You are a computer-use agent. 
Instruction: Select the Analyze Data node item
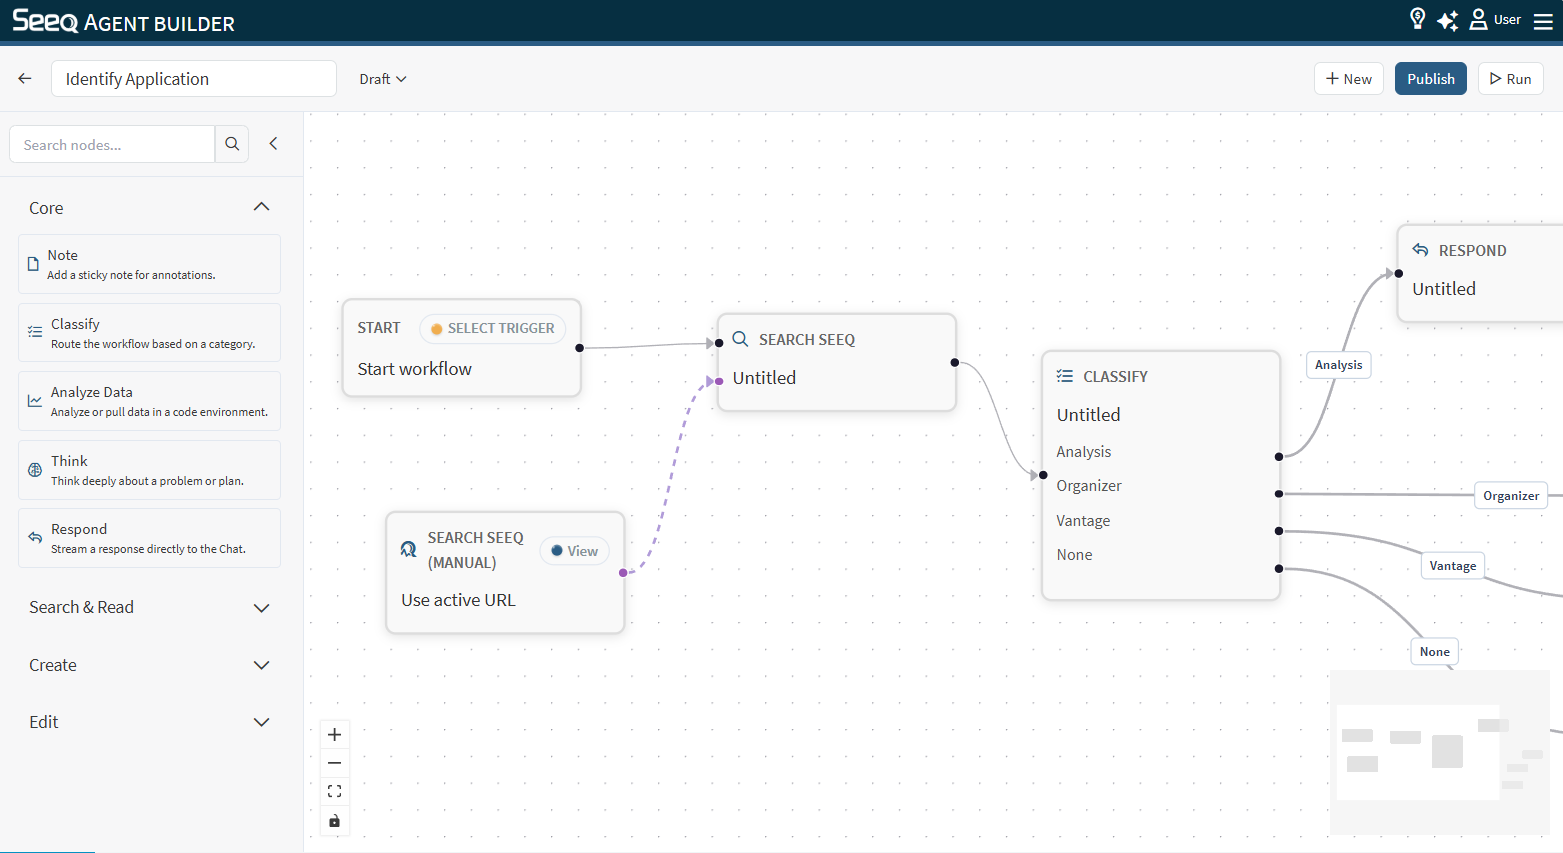click(x=150, y=401)
